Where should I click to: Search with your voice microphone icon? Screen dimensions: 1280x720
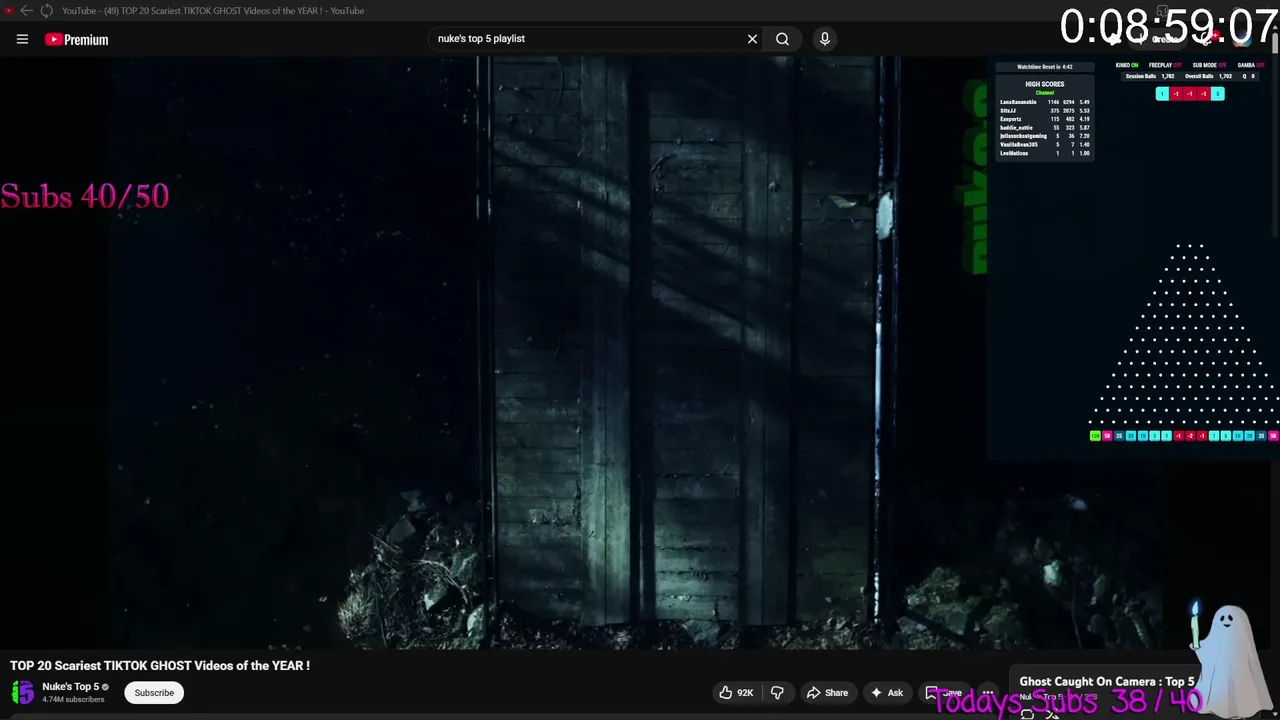[824, 39]
